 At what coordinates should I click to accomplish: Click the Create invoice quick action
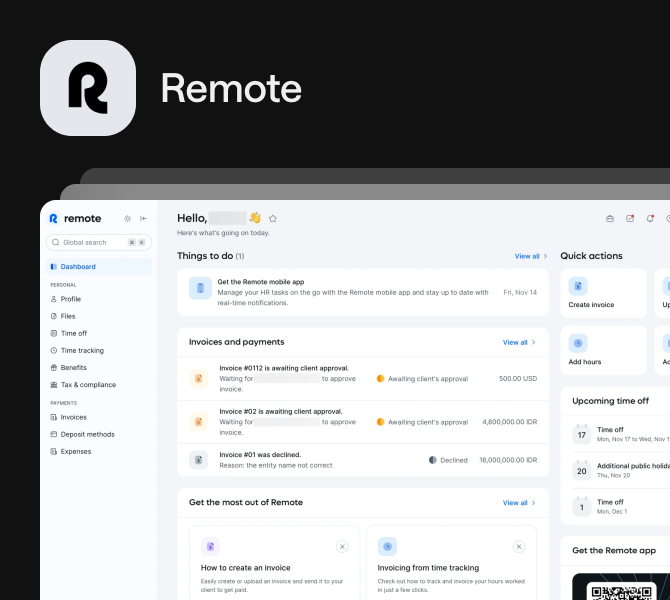click(x=603, y=293)
